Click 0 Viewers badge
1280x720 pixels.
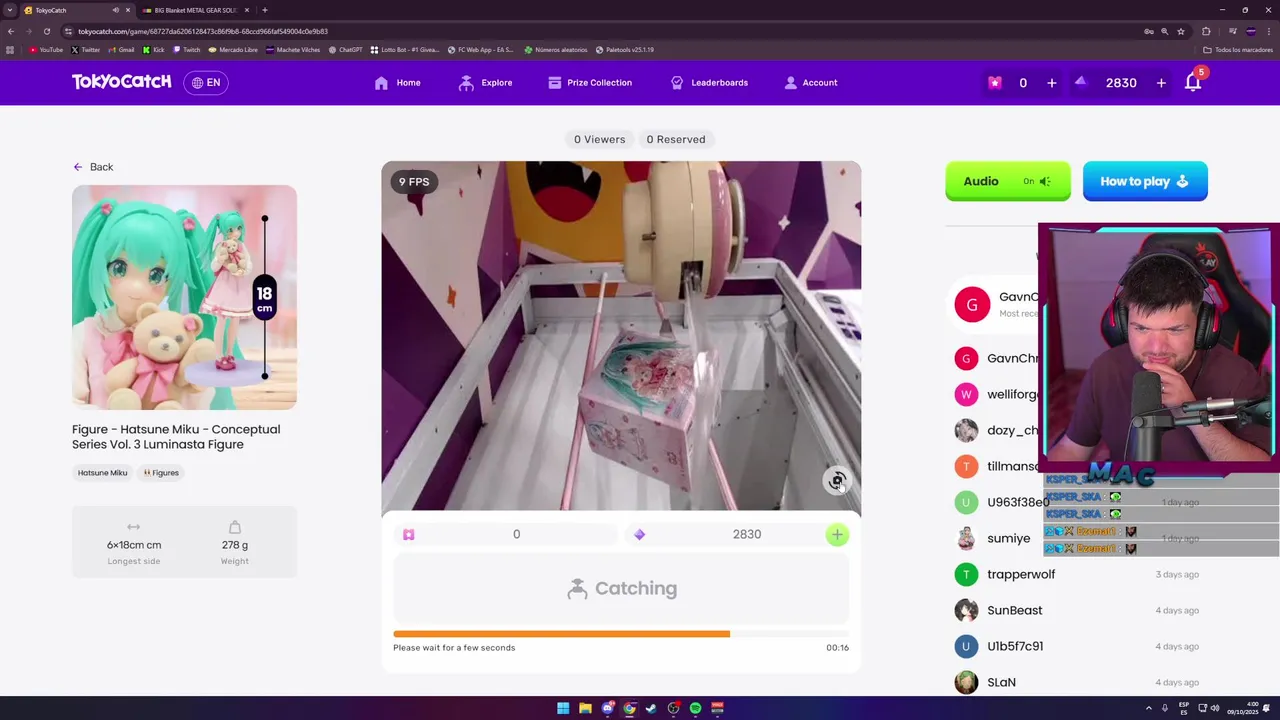click(599, 139)
